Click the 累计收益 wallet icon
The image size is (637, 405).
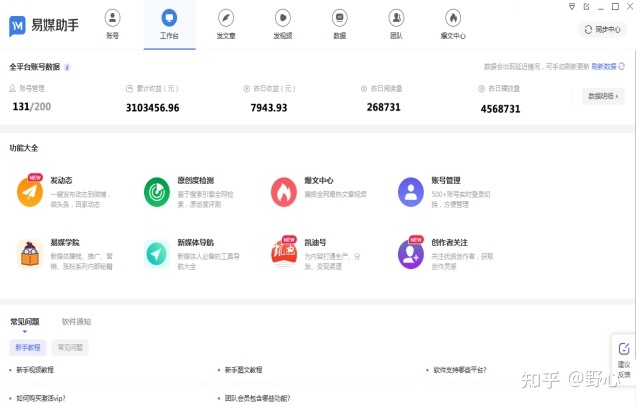point(130,89)
